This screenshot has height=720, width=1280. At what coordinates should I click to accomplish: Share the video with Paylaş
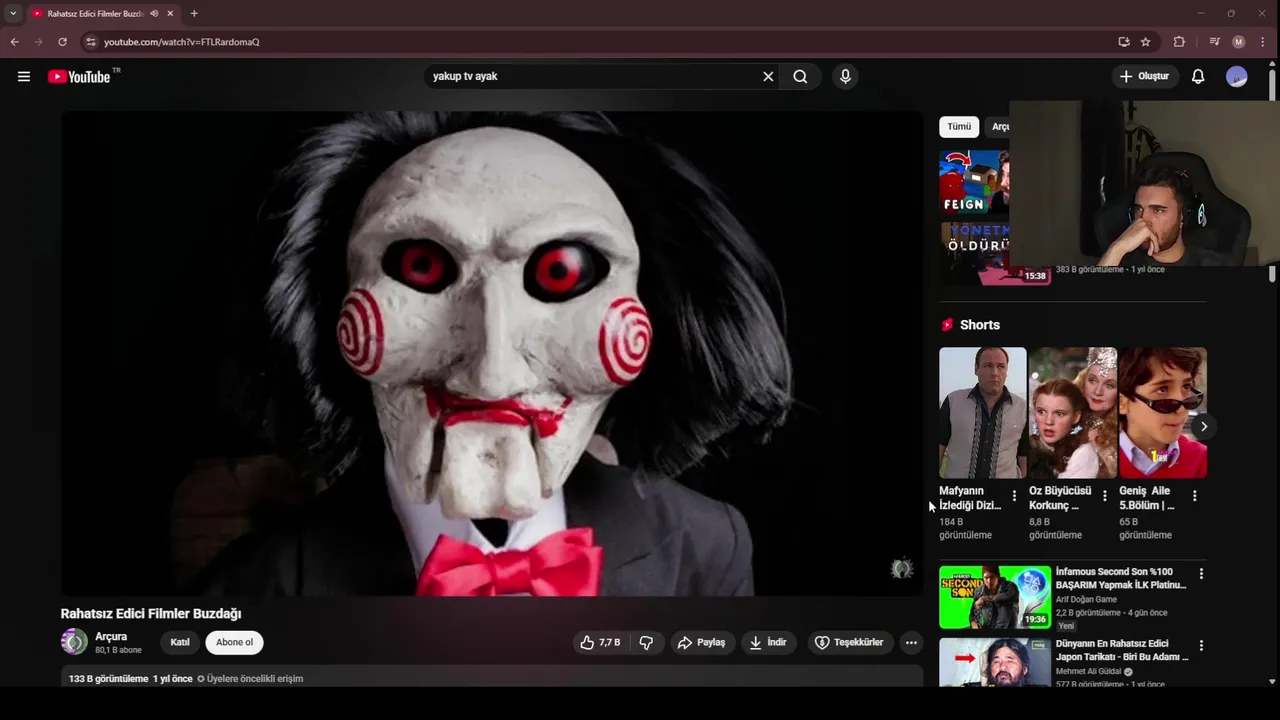(701, 642)
